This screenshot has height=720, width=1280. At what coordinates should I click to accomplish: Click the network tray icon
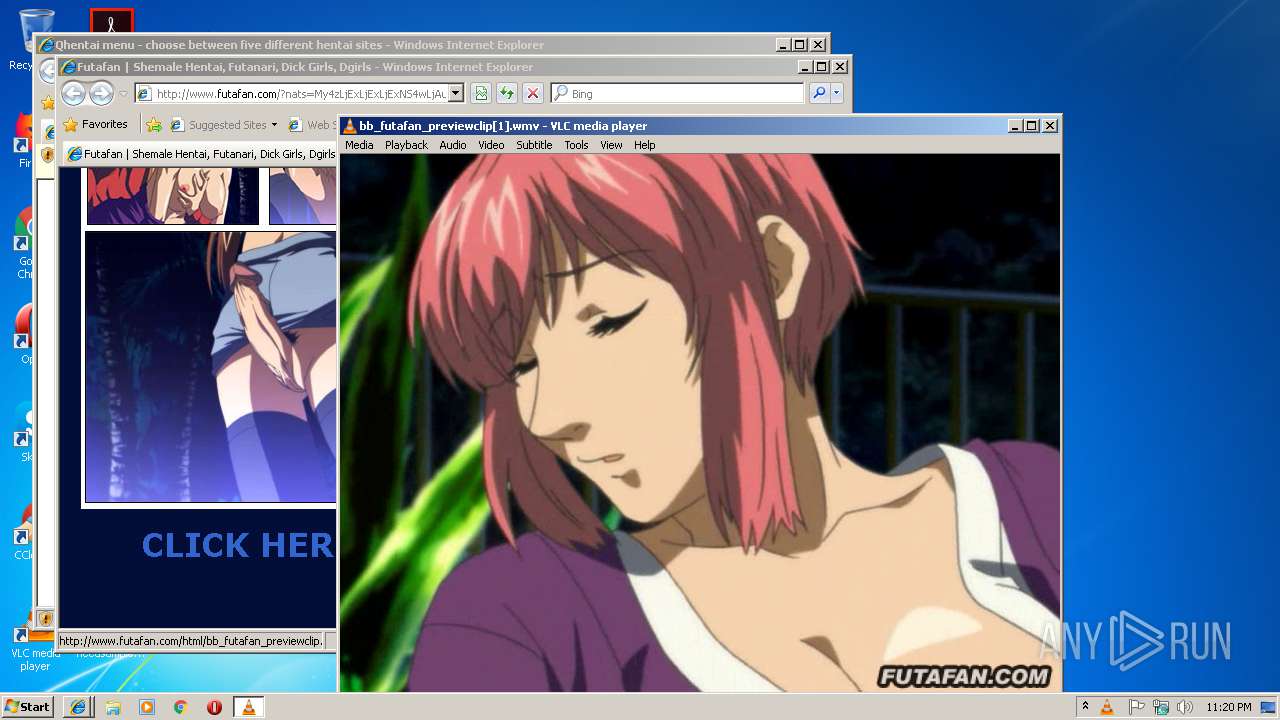pos(1160,707)
